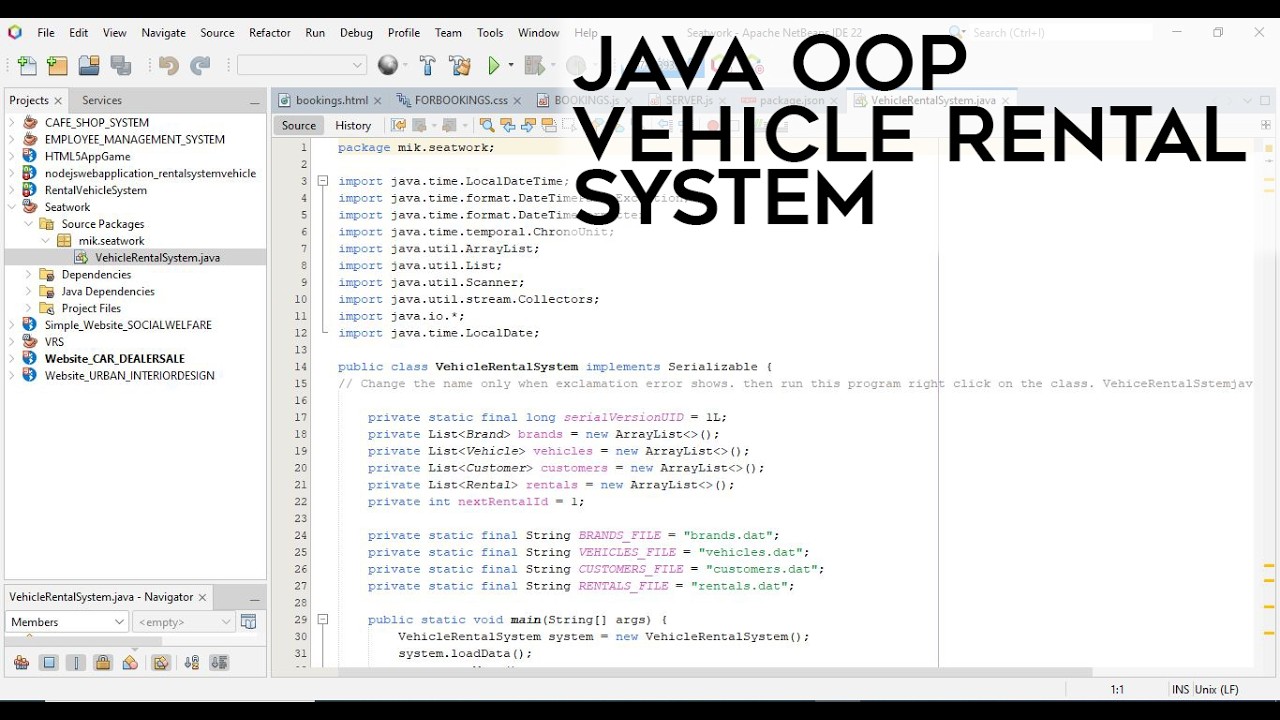
Task: Toggle Show Fields filter in Navigator
Action: click(48, 662)
